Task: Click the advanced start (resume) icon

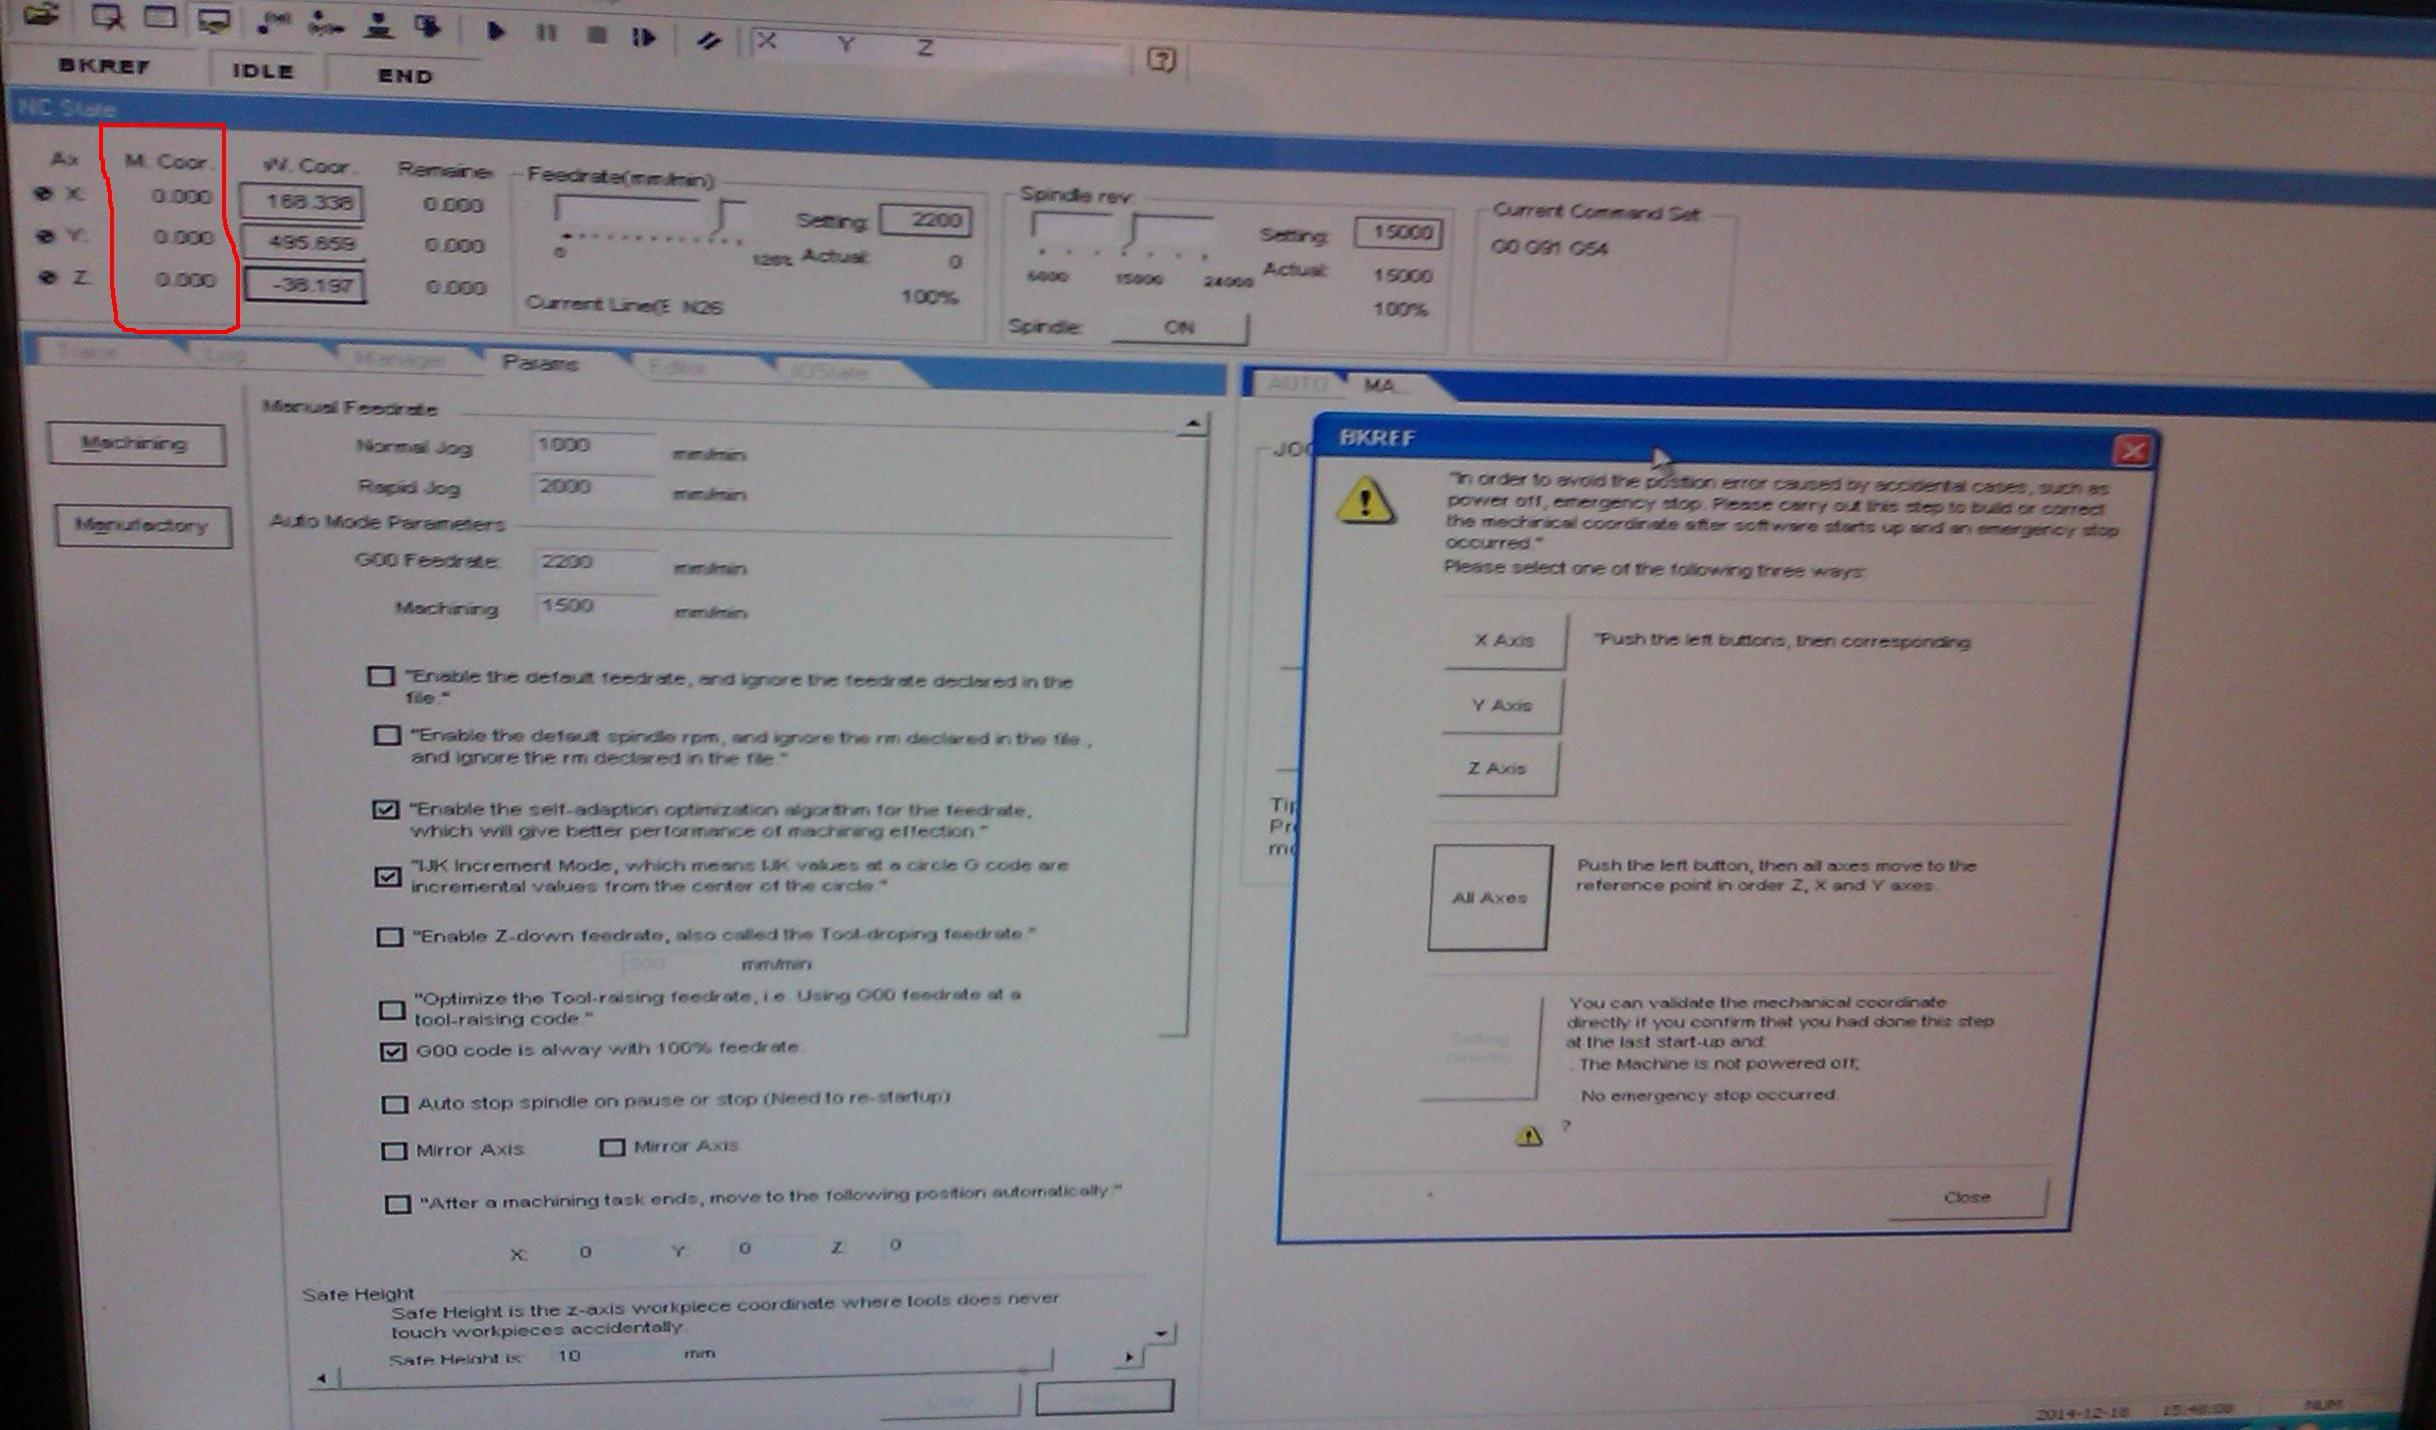Action: pyautogui.click(x=645, y=37)
